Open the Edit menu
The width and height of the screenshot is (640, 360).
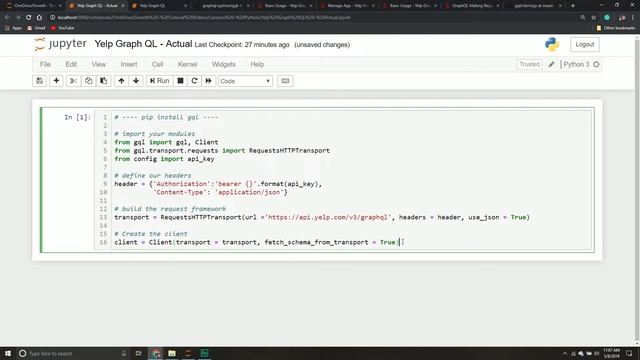(71, 64)
